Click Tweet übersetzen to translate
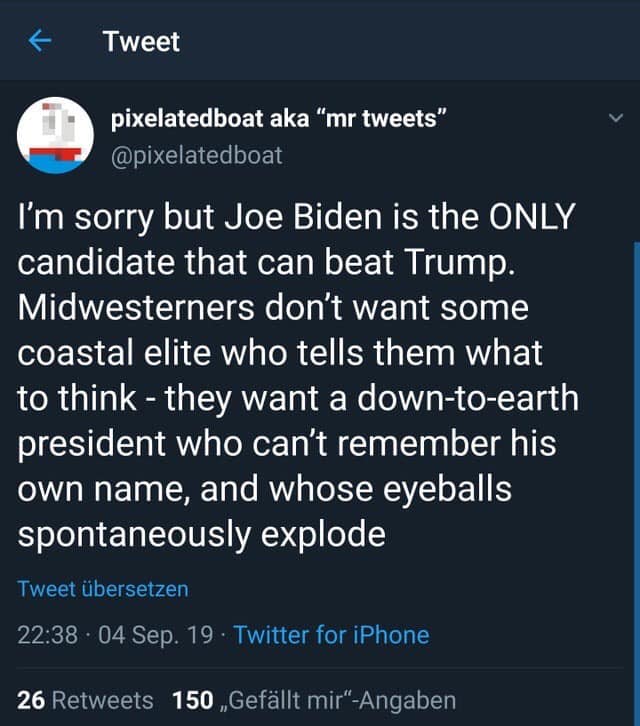The image size is (640, 726). pos(103,589)
